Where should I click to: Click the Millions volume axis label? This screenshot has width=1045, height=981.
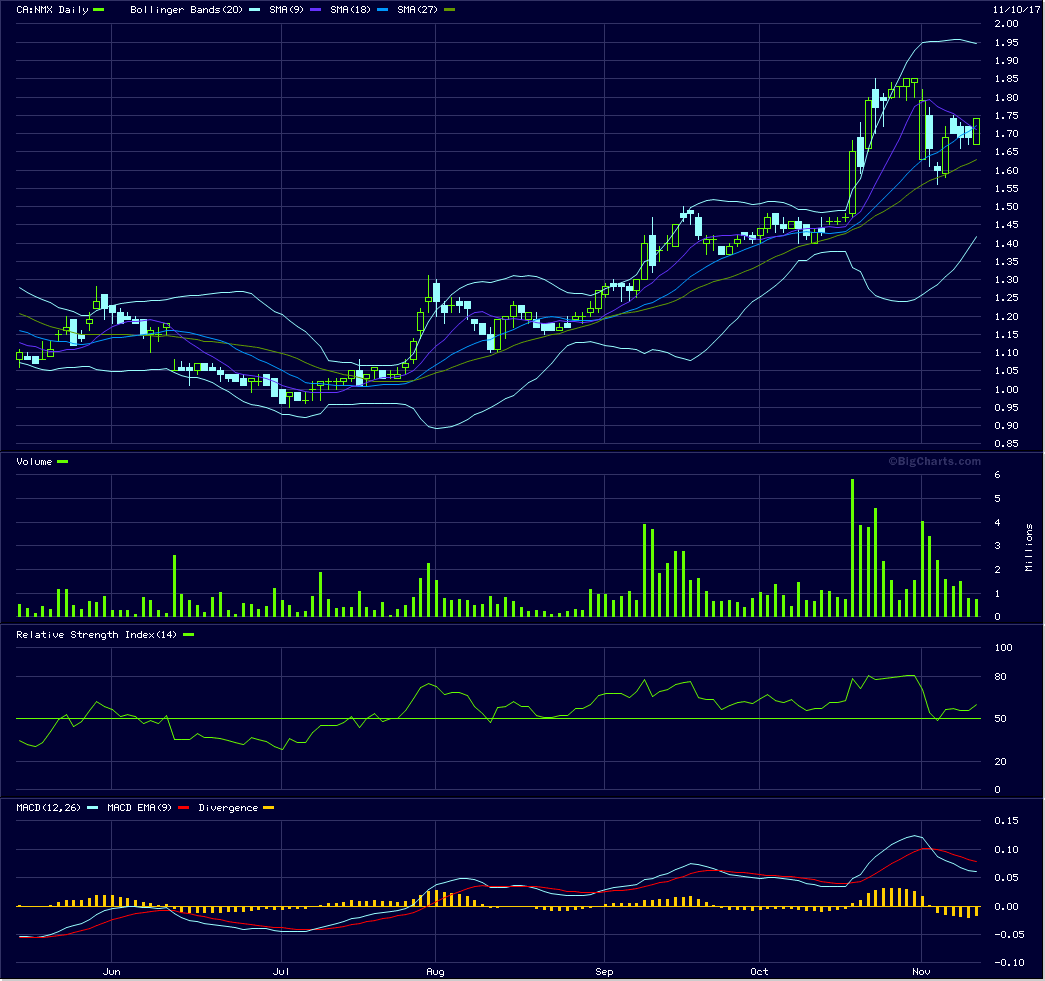[1028, 547]
